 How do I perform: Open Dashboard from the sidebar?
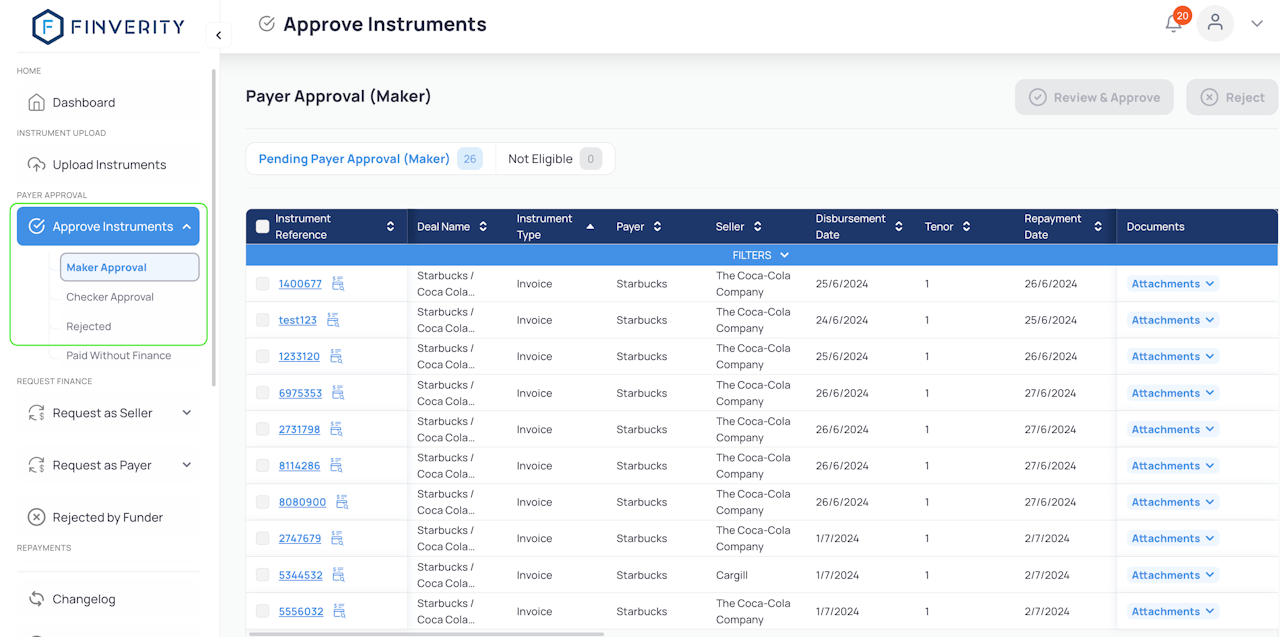coord(84,102)
